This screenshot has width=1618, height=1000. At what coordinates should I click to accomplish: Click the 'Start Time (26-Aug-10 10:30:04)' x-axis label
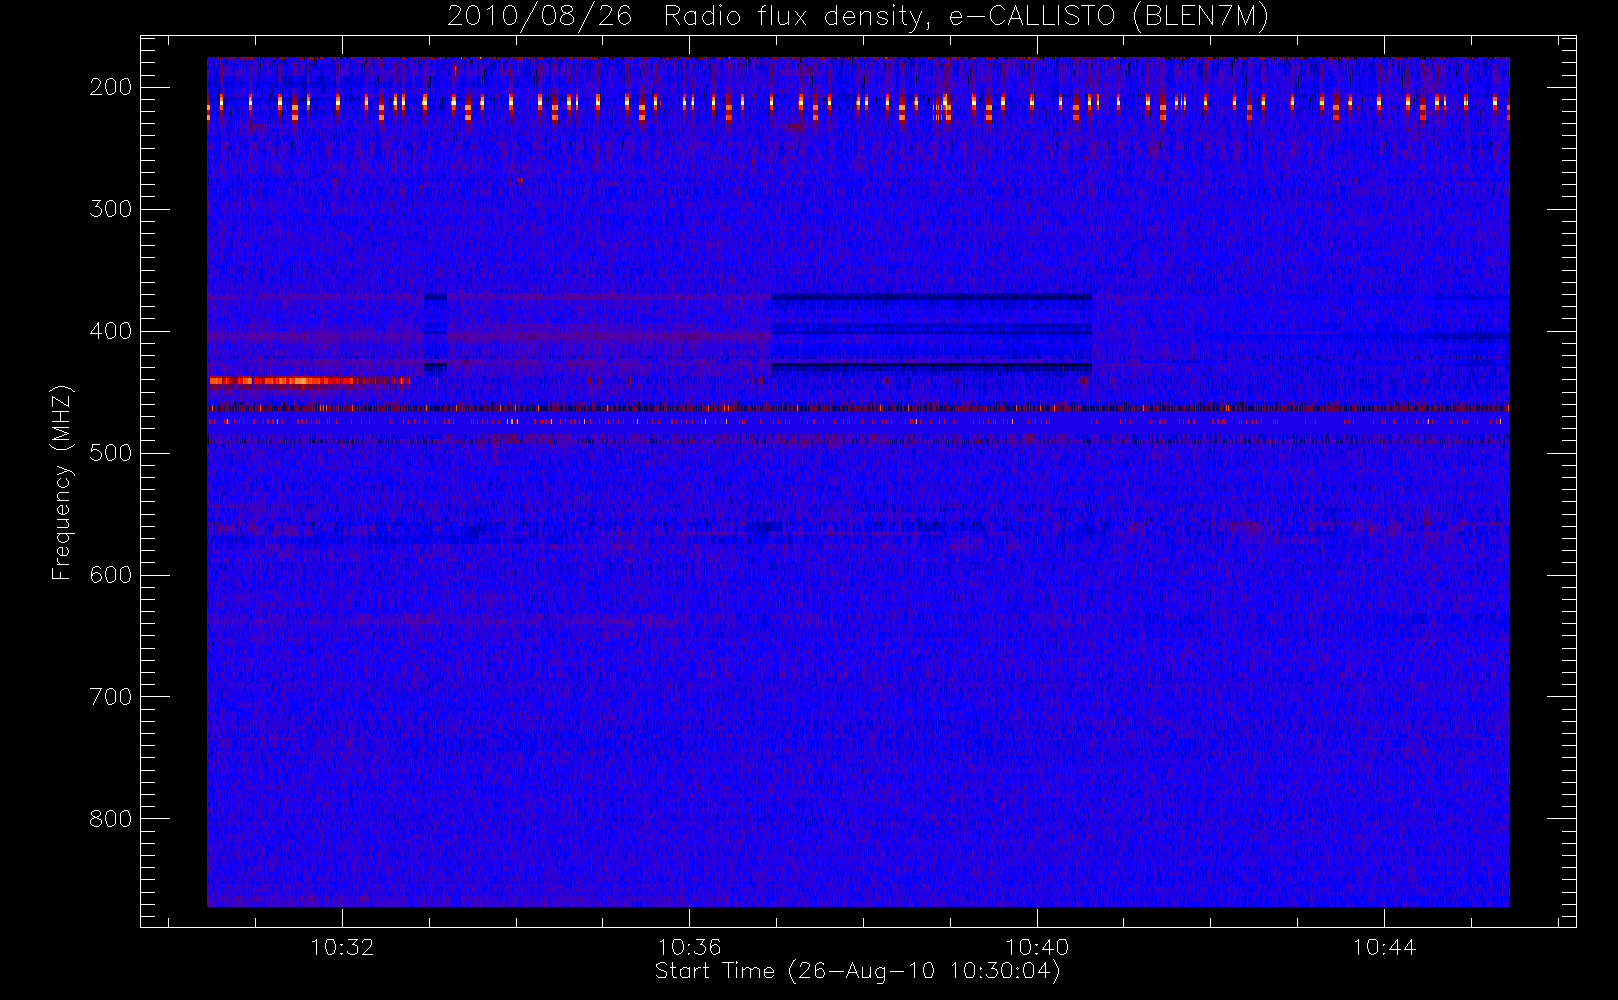(857, 971)
